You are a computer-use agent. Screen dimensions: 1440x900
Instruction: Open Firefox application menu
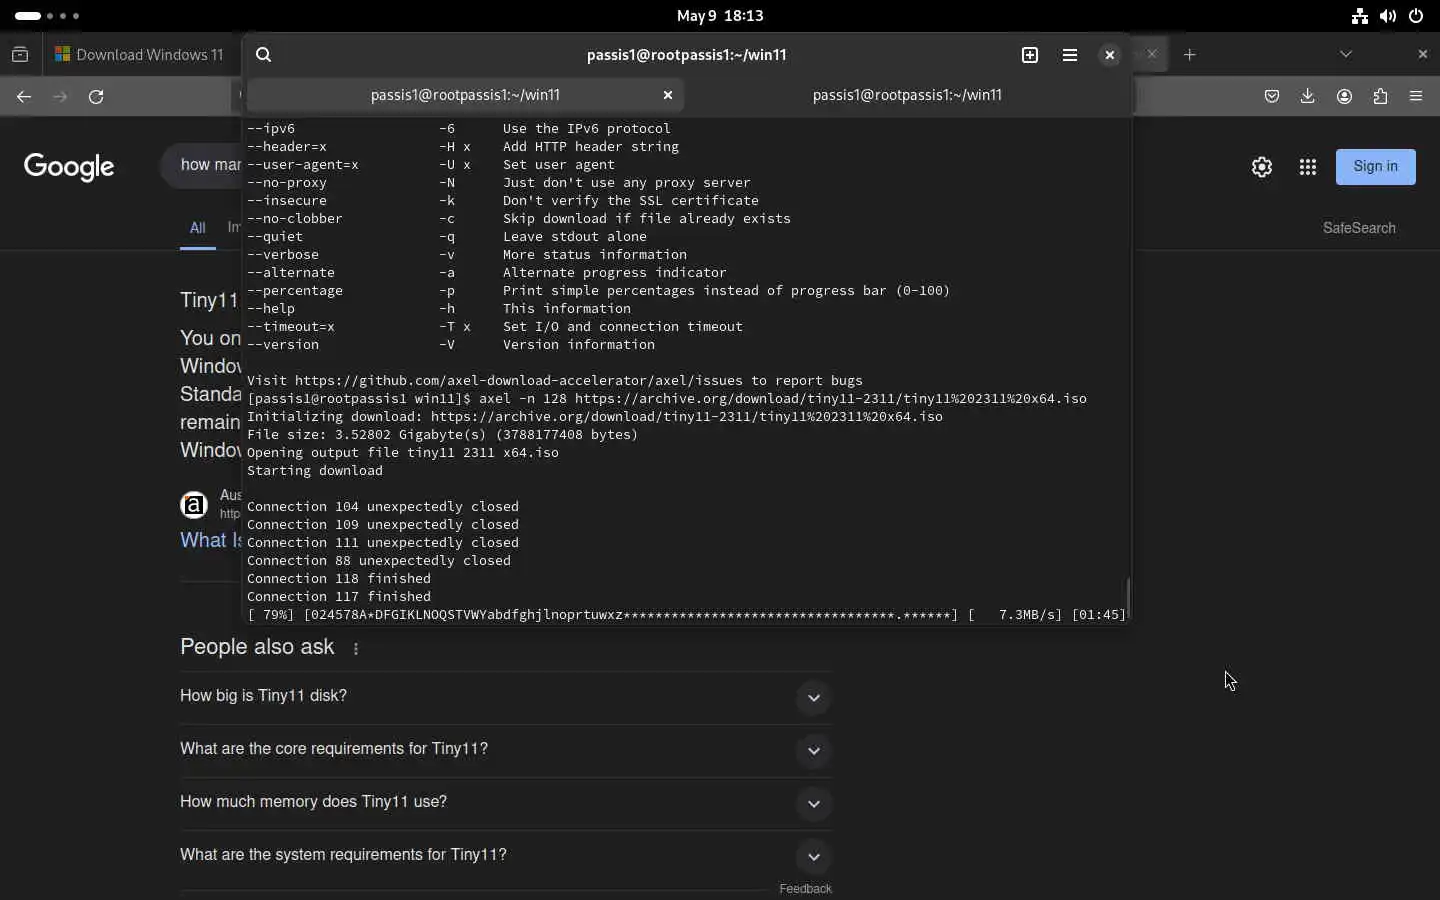(x=1416, y=97)
